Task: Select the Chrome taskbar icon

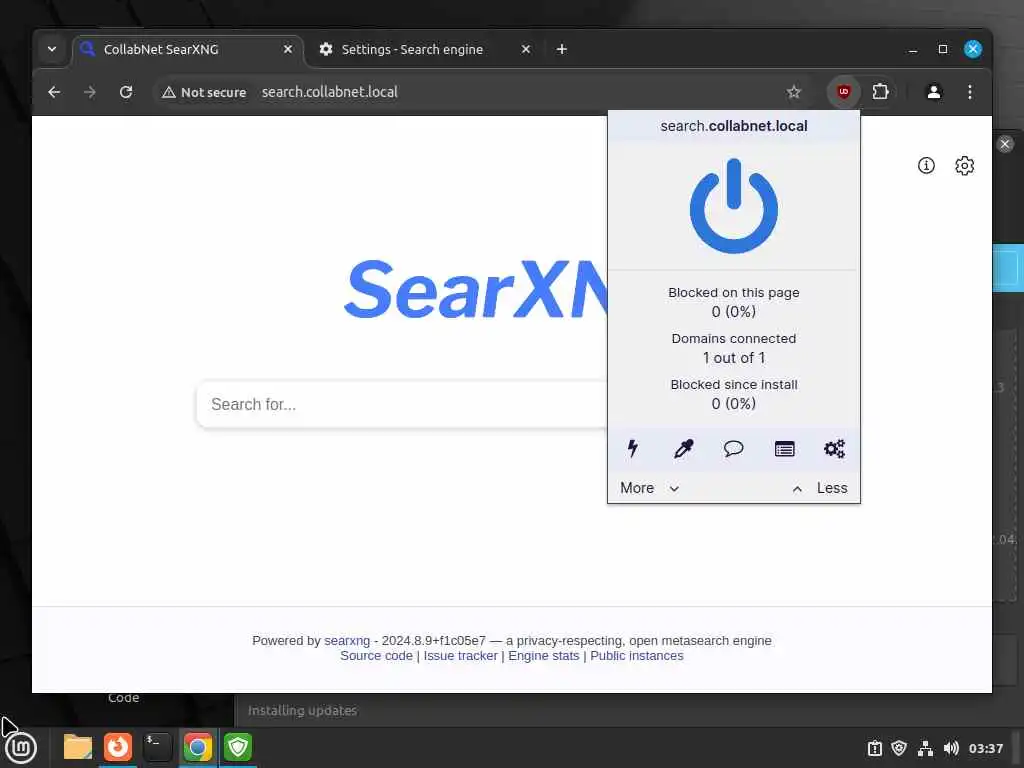Action: point(197,748)
